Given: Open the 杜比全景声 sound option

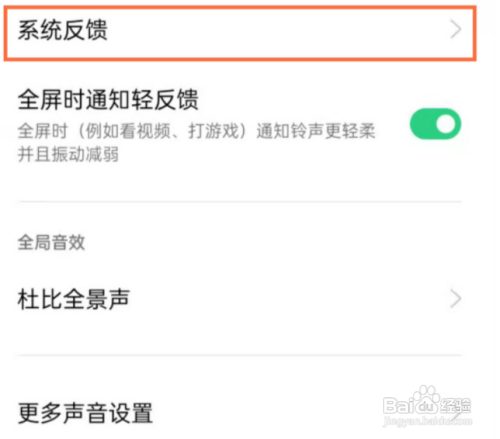Looking at the screenshot, I should 240,299.
